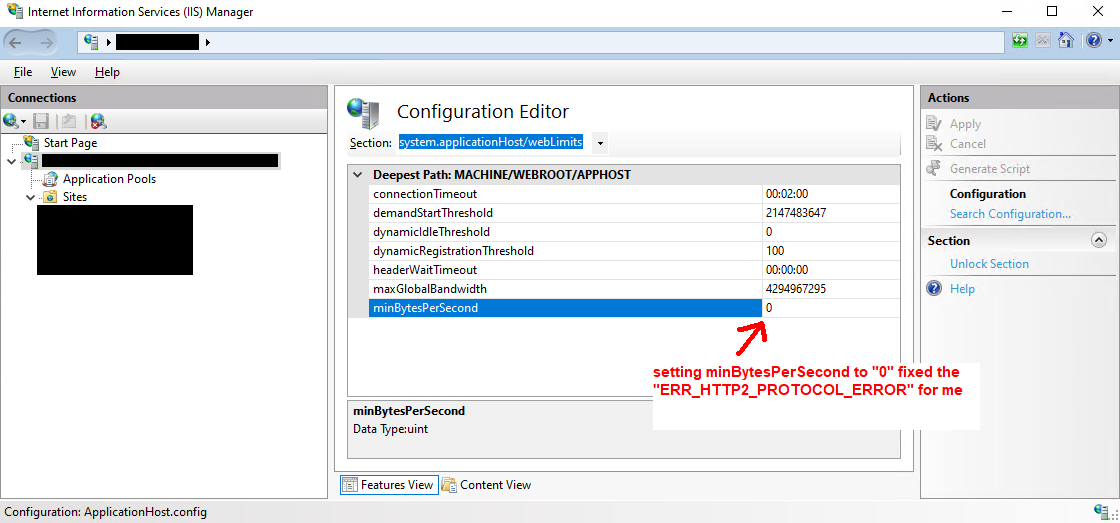Image resolution: width=1120 pixels, height=523 pixels.
Task: Click the Delete Connection icon with red X
Action: (98, 121)
